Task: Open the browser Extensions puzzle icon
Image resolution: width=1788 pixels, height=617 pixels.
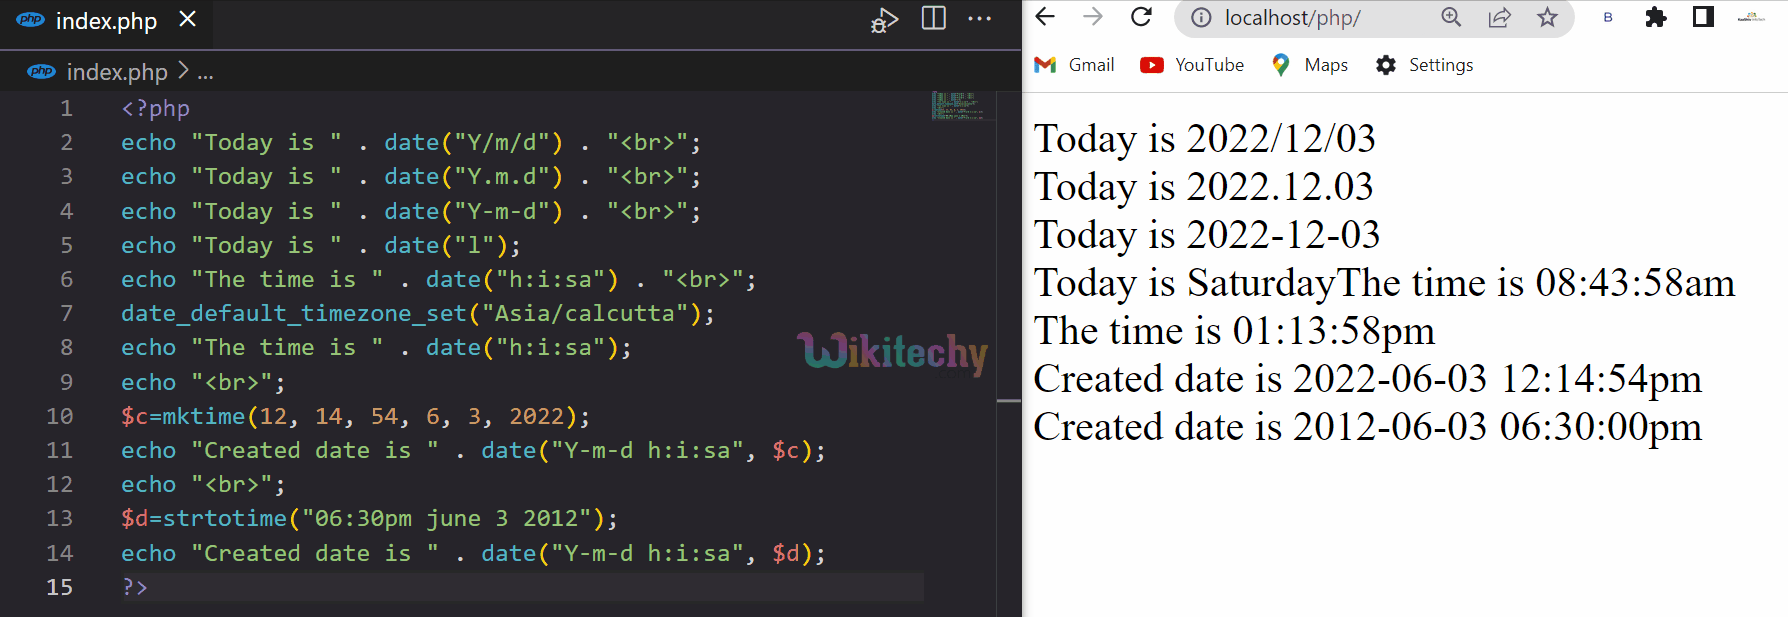Action: (x=1656, y=18)
